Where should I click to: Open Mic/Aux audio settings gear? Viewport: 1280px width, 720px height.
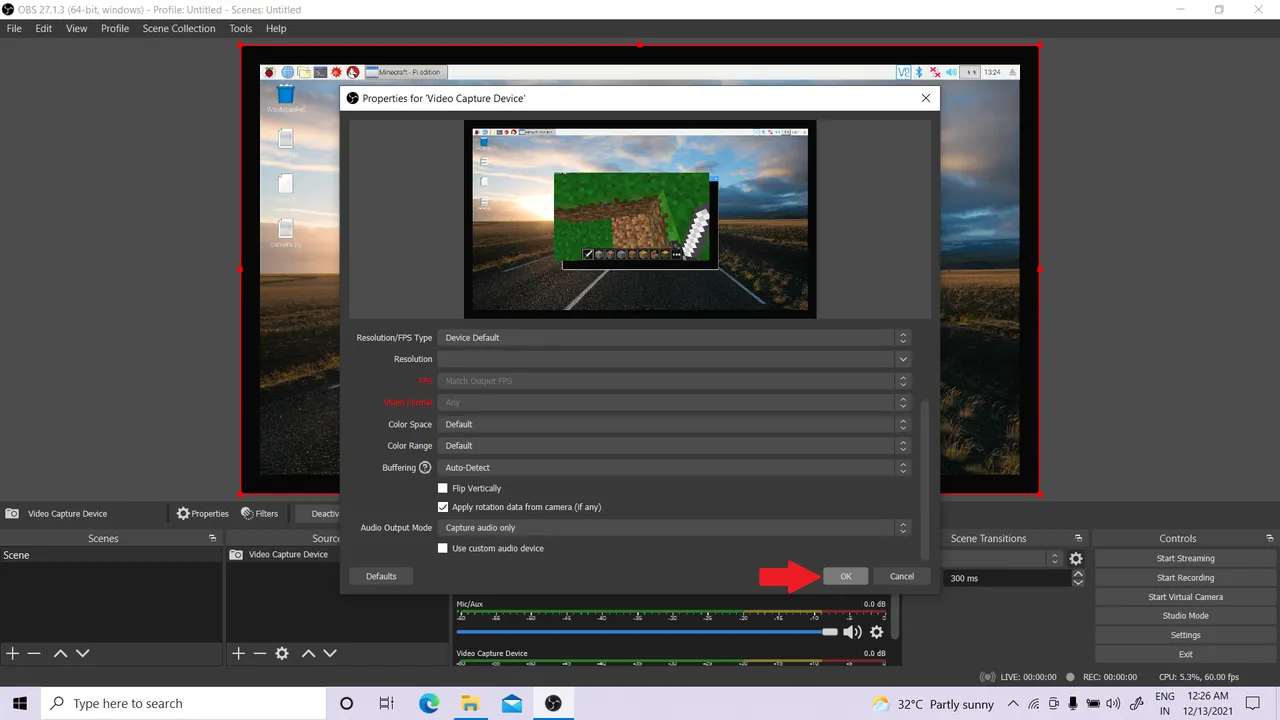coord(877,632)
